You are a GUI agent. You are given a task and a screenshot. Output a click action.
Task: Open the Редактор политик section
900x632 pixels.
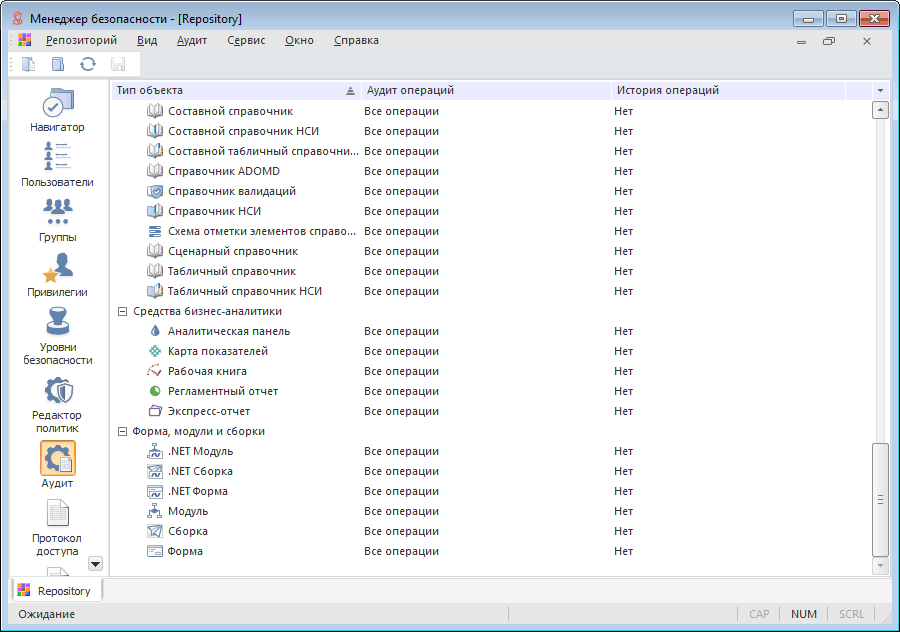[57, 403]
